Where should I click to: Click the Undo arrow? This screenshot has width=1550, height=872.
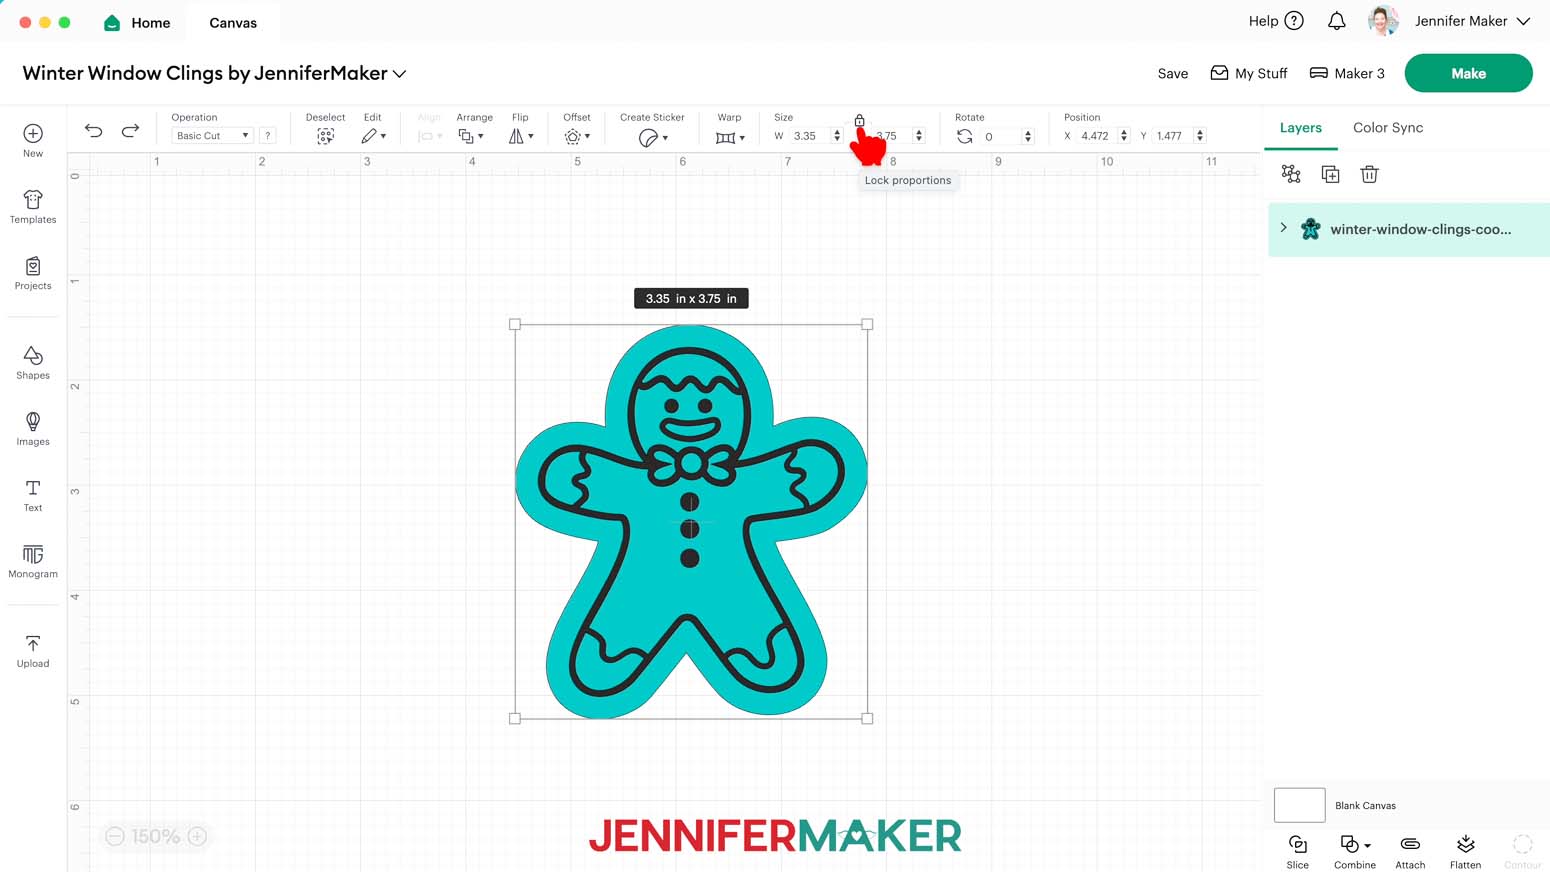tap(93, 131)
